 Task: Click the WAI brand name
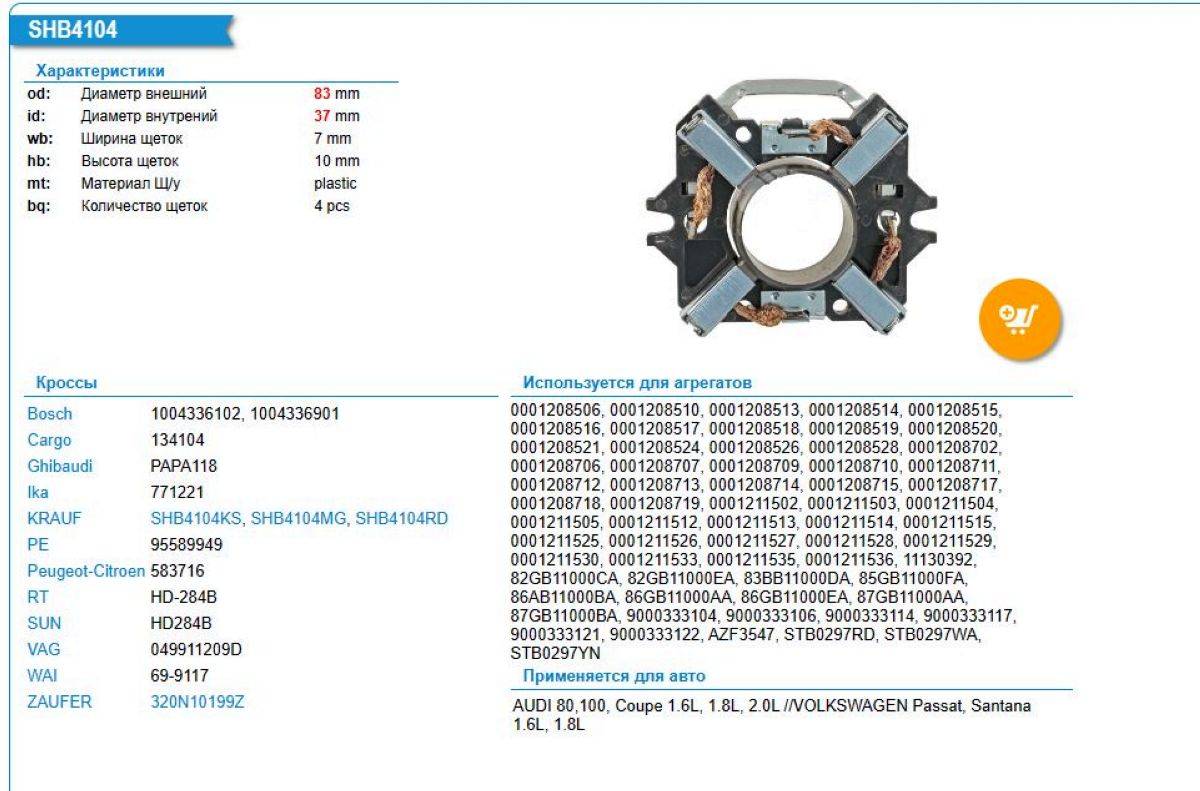point(43,676)
